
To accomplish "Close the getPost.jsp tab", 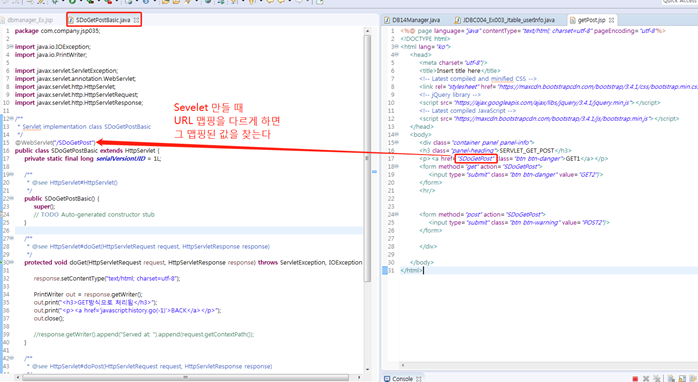I will 612,20.
